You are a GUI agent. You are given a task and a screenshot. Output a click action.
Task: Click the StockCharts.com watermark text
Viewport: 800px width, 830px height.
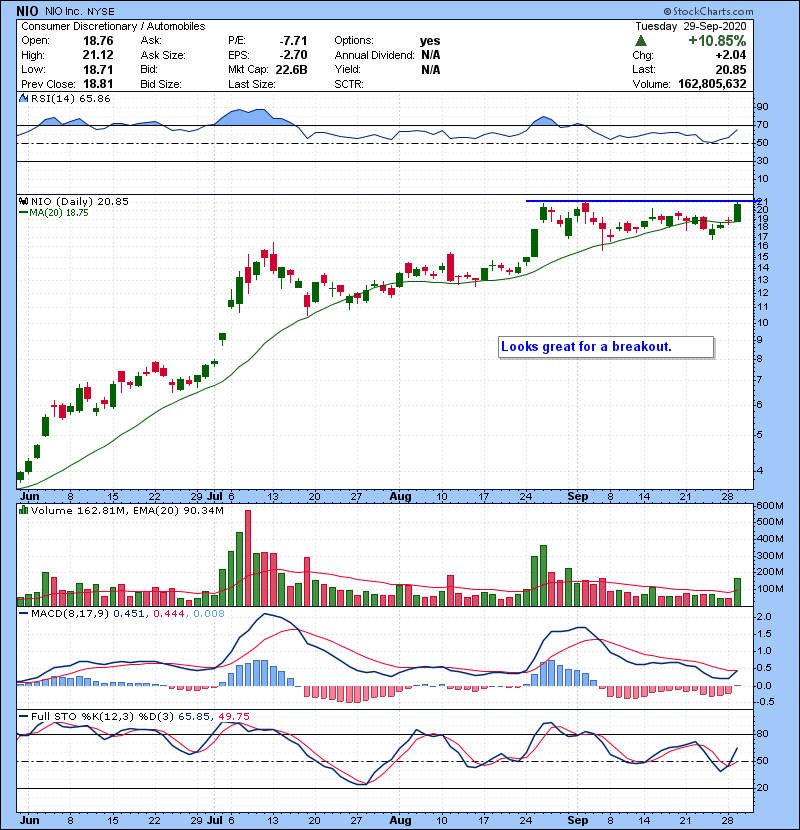708,11
